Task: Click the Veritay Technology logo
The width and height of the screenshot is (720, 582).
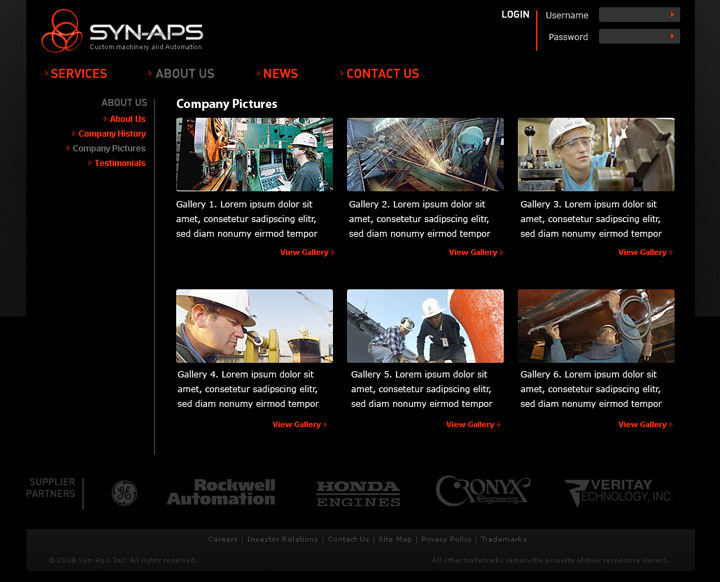Action: pyautogui.click(x=618, y=492)
